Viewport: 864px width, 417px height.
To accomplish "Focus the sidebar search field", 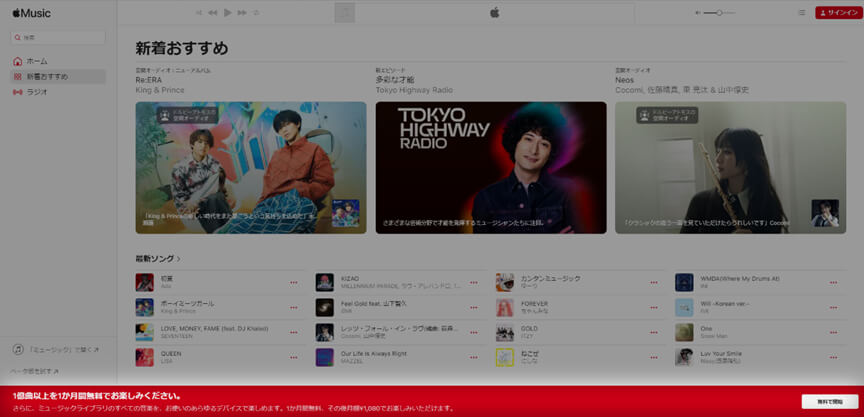I will point(58,37).
